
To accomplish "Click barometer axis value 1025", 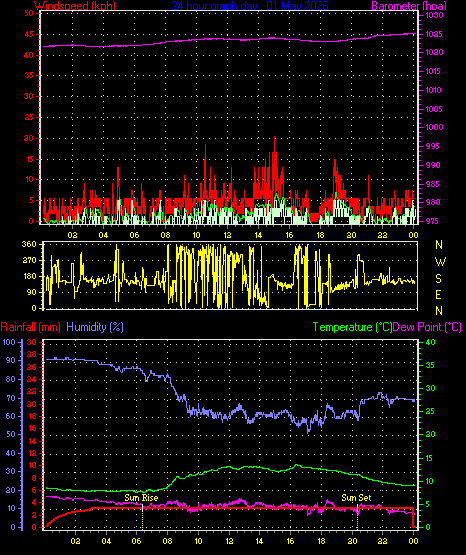I will point(434,34).
